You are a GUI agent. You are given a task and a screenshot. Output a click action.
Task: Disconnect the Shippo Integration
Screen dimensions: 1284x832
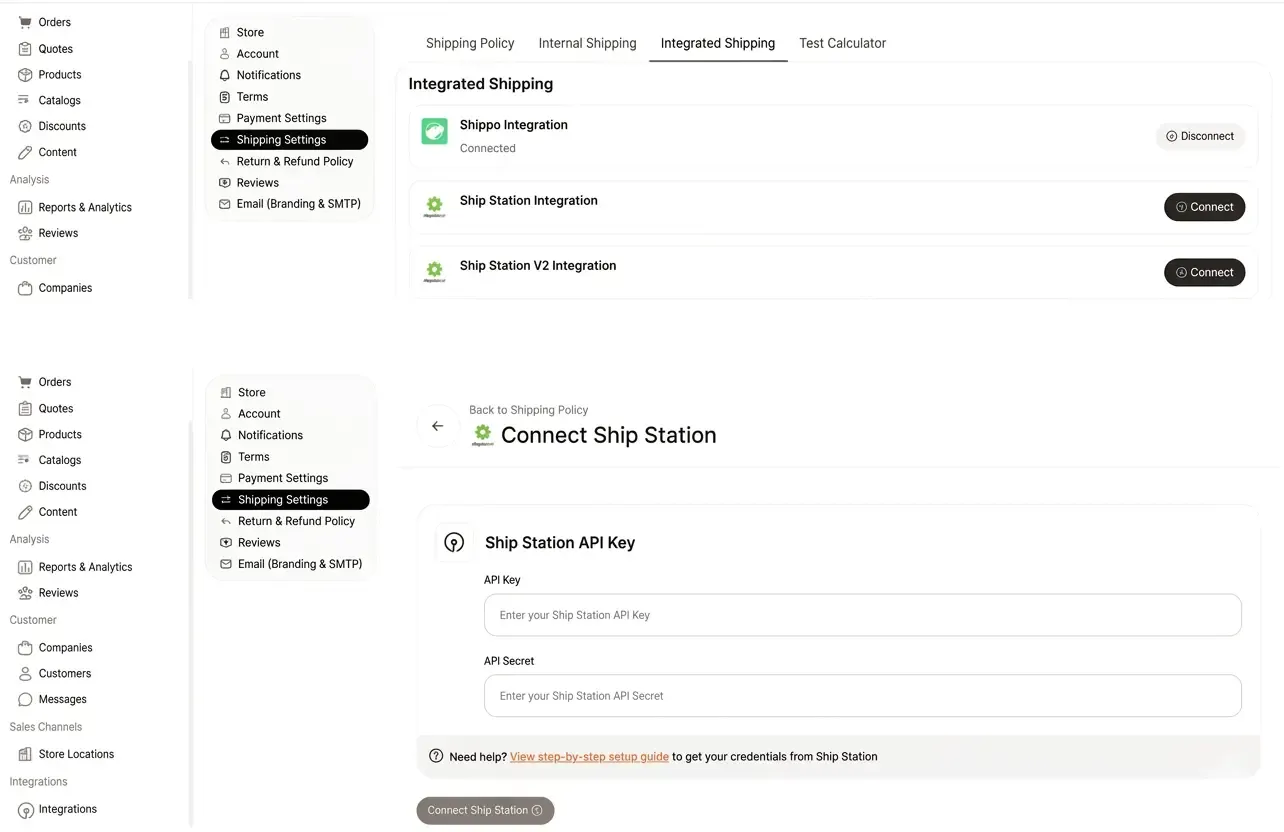point(1200,136)
